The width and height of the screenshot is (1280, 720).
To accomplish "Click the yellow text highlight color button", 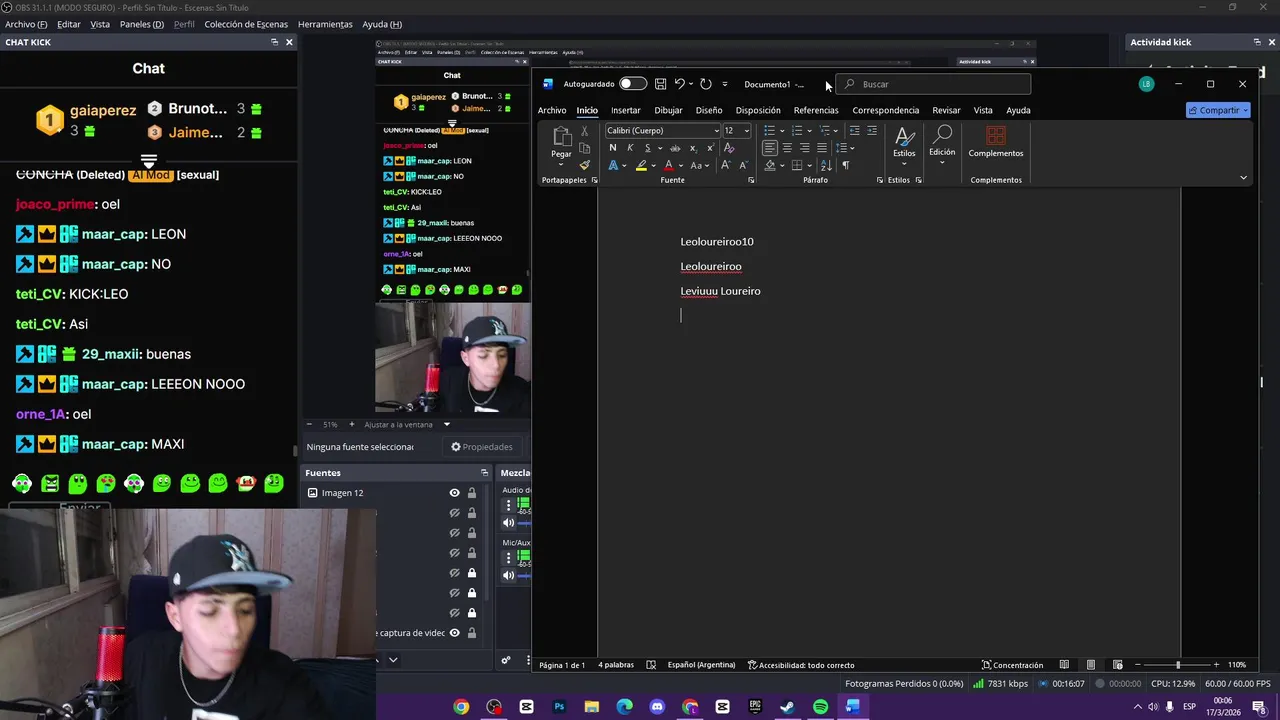I will tap(641, 165).
